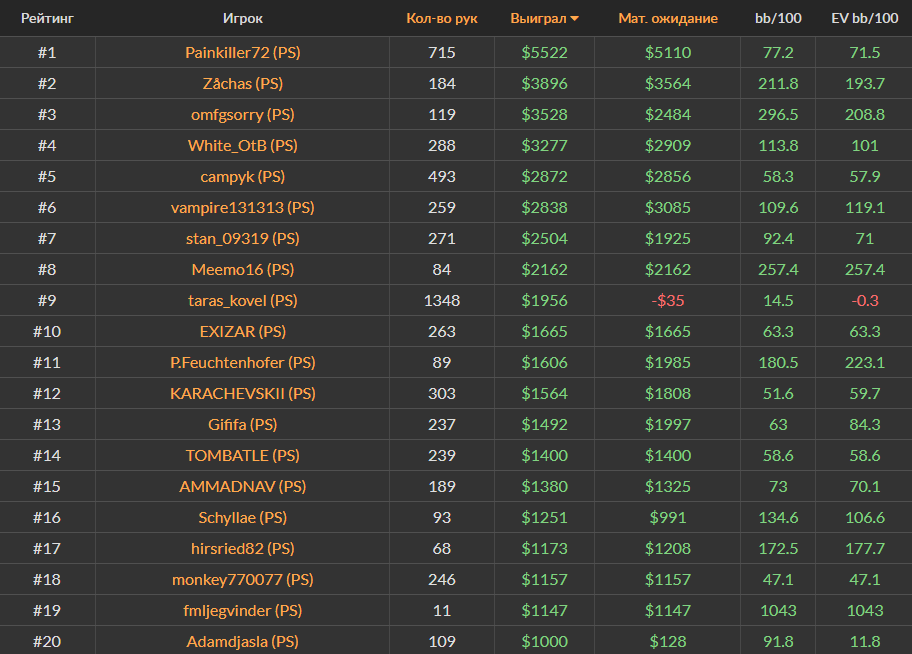Open hirsried82 (PS) player page
Image resolution: width=912 pixels, height=654 pixels.
242,548
